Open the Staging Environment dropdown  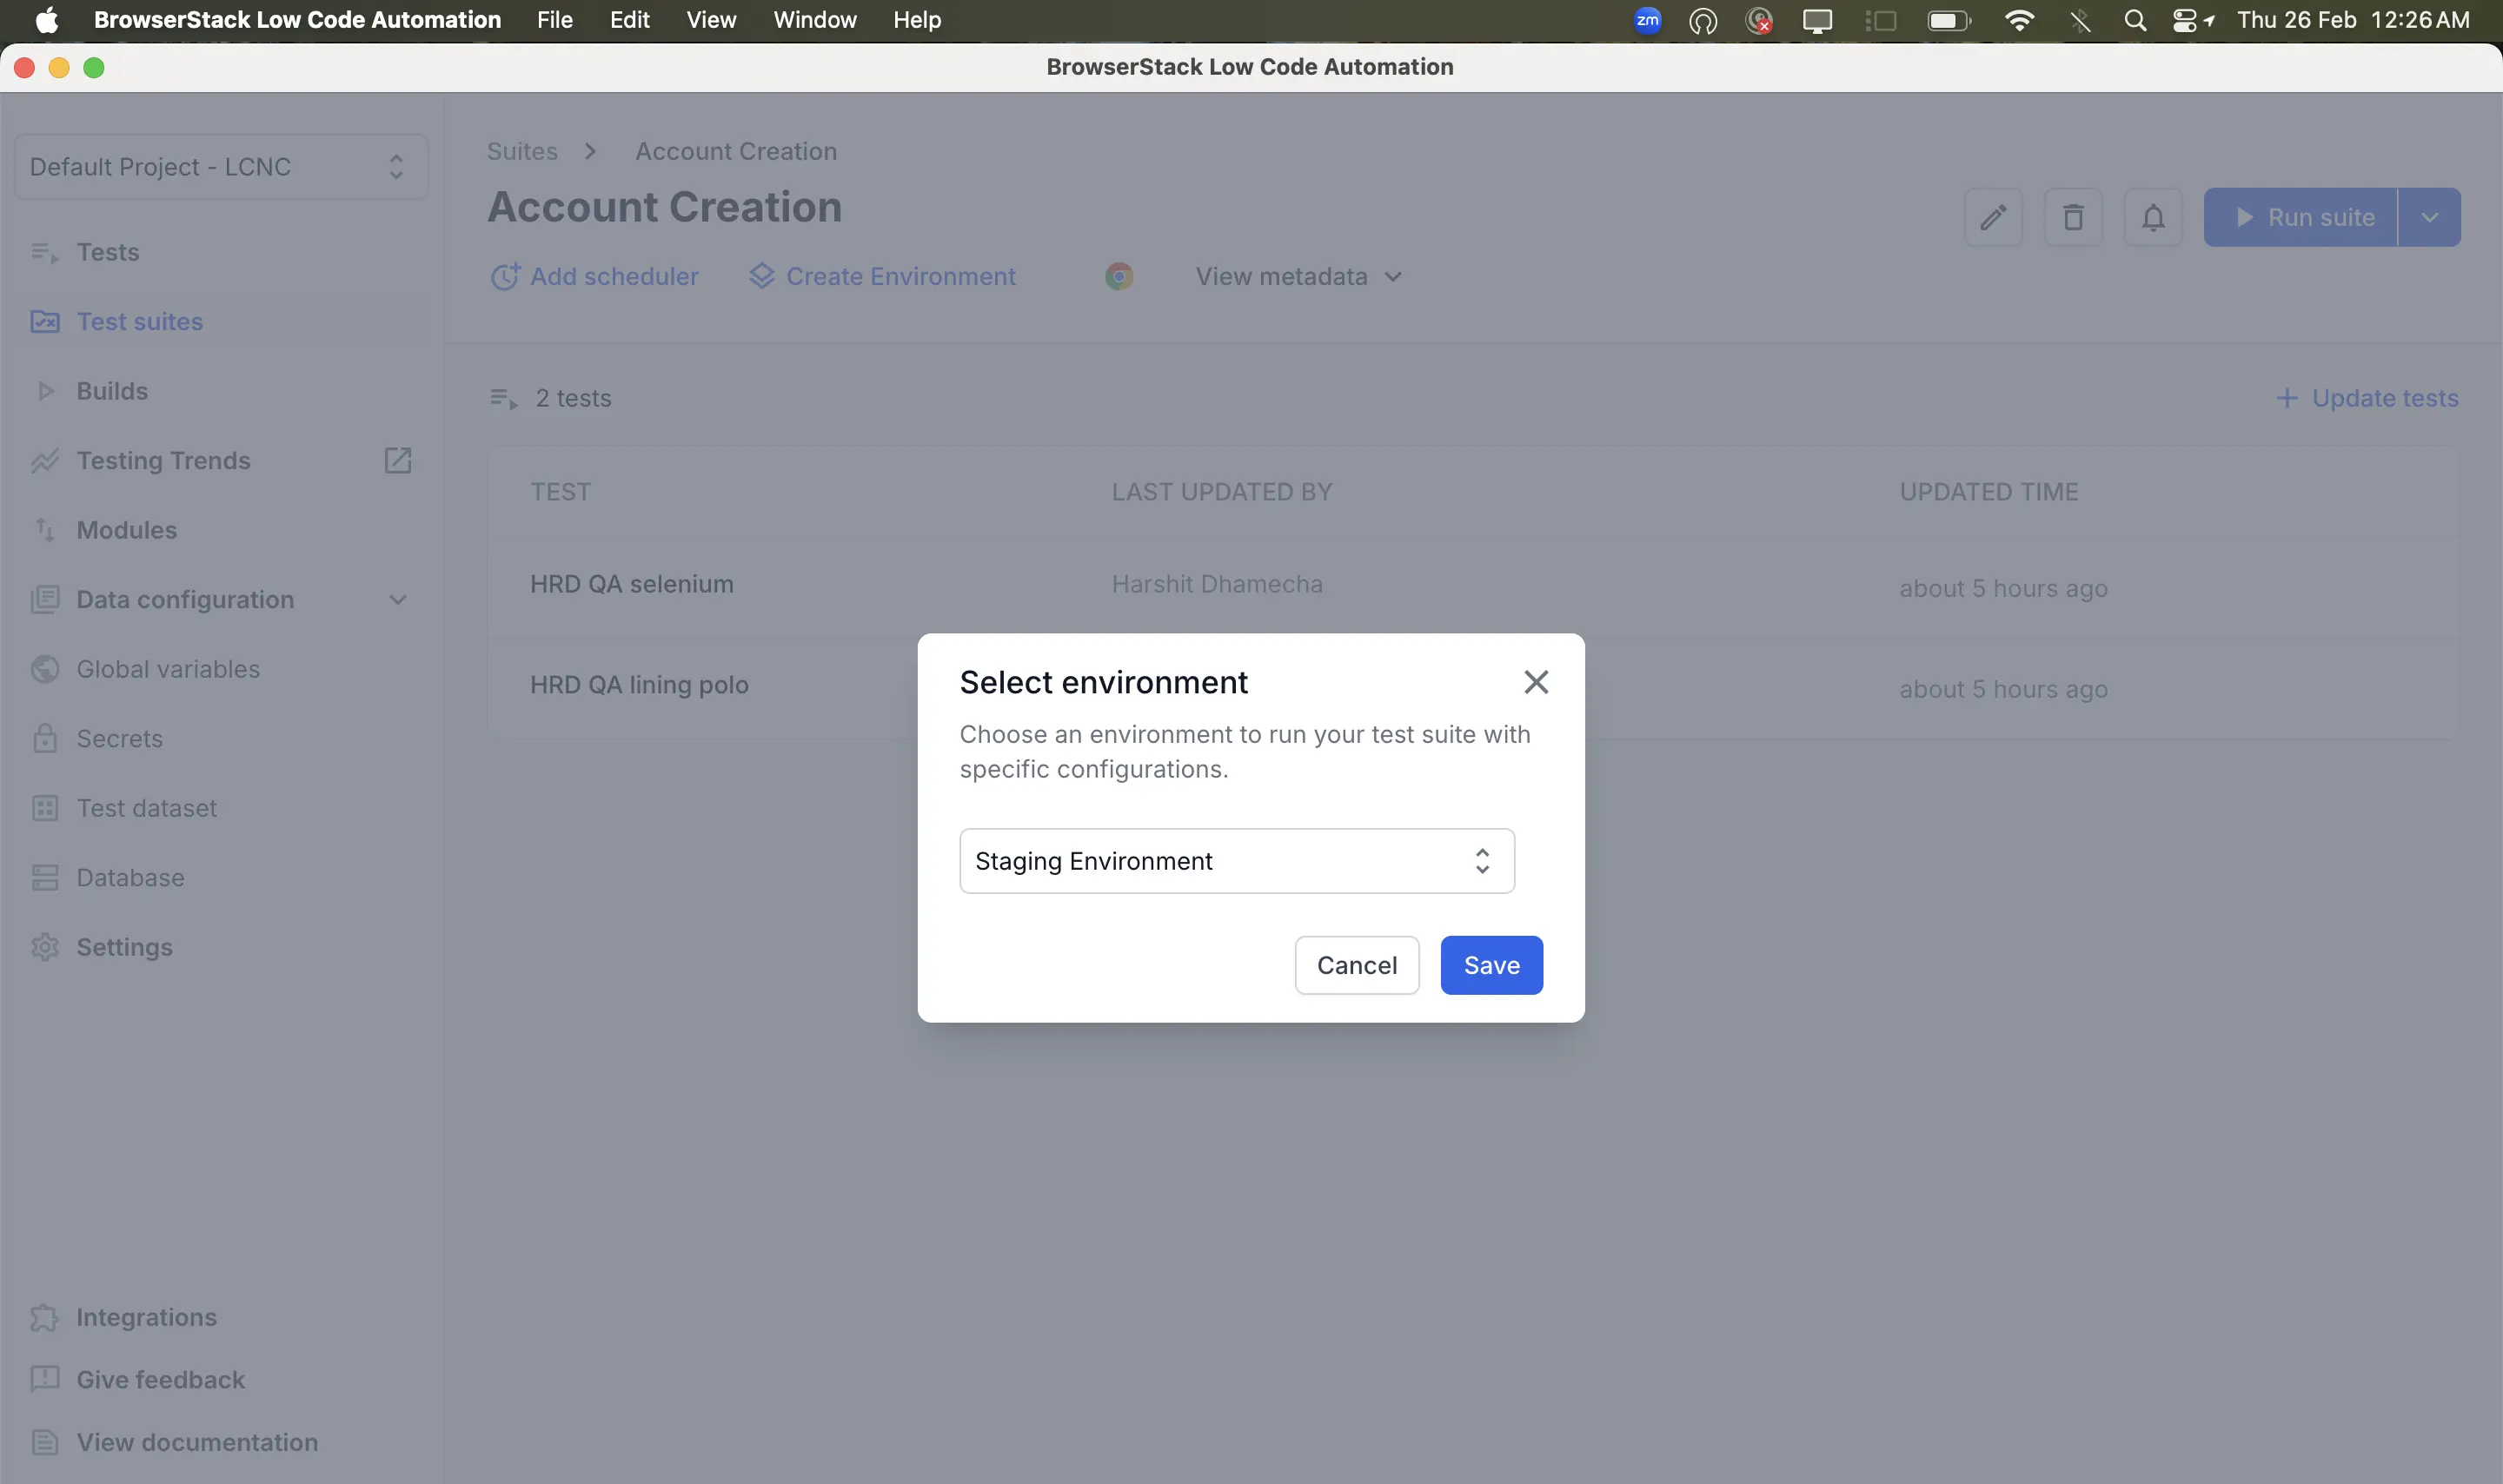click(1236, 861)
